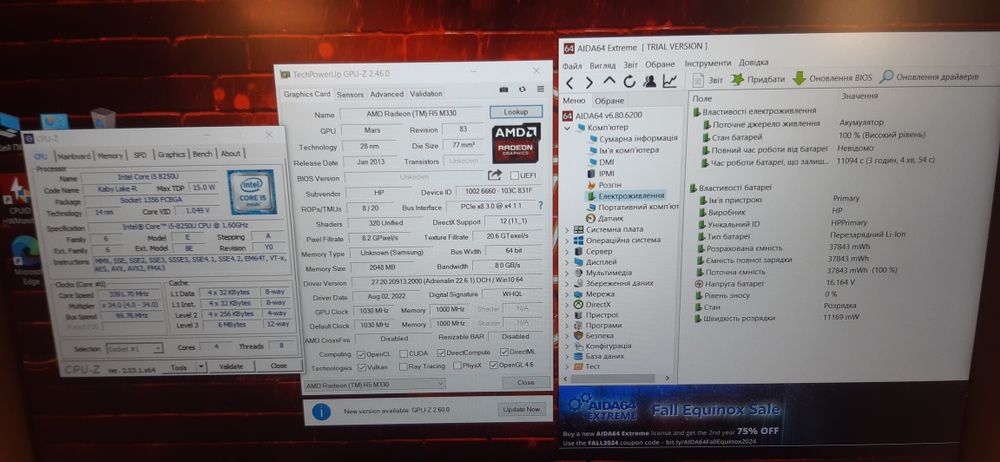The width and height of the screenshot is (1000, 462).
Task: Expand Системна плата node
Action: pyautogui.click(x=568, y=230)
